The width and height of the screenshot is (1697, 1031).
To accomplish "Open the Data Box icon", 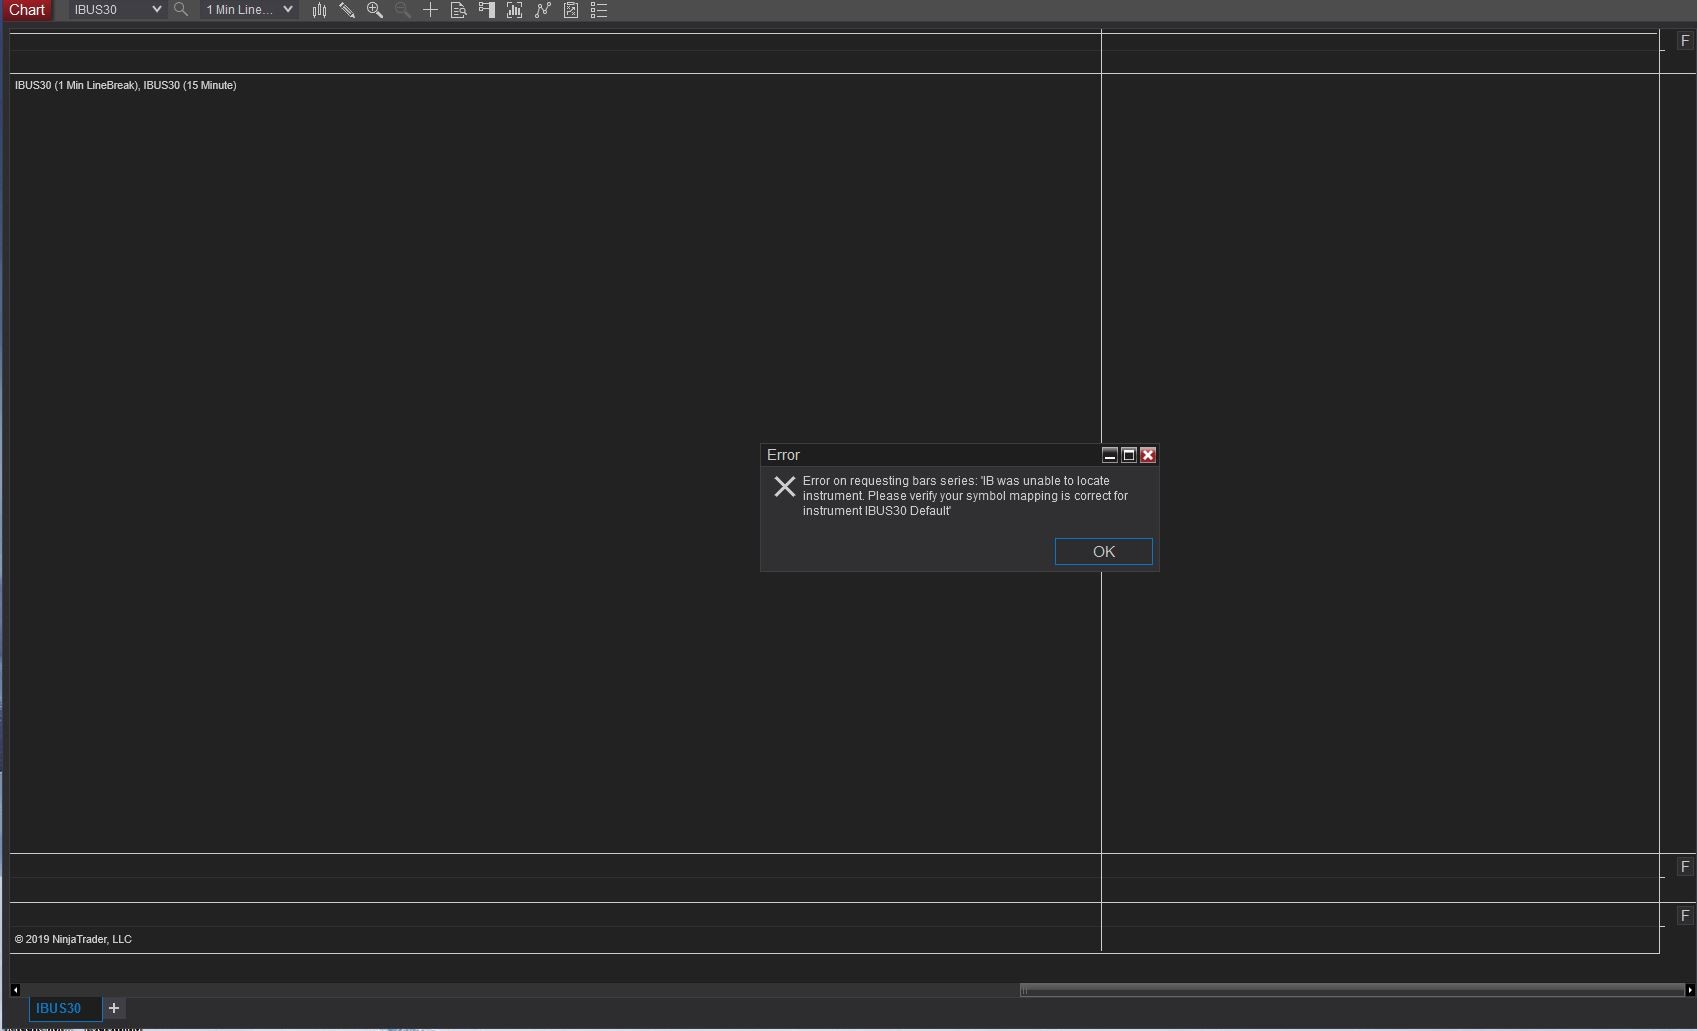I will [459, 10].
